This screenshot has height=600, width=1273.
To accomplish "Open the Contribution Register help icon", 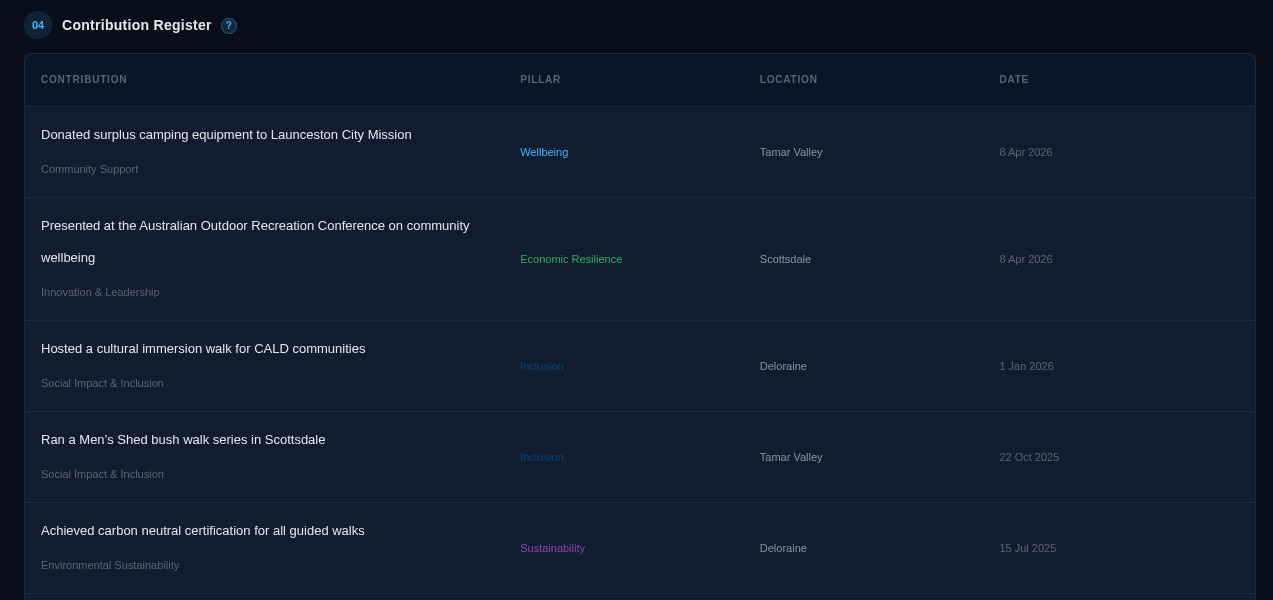I will 229,26.
